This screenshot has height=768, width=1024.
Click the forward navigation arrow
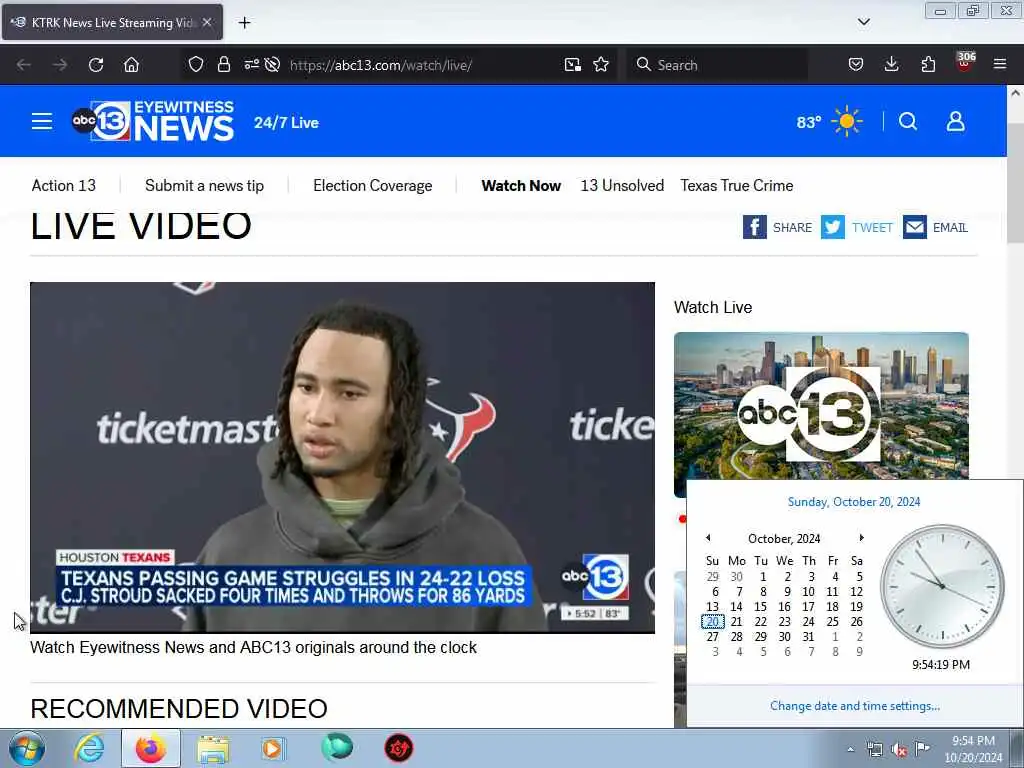[59, 65]
